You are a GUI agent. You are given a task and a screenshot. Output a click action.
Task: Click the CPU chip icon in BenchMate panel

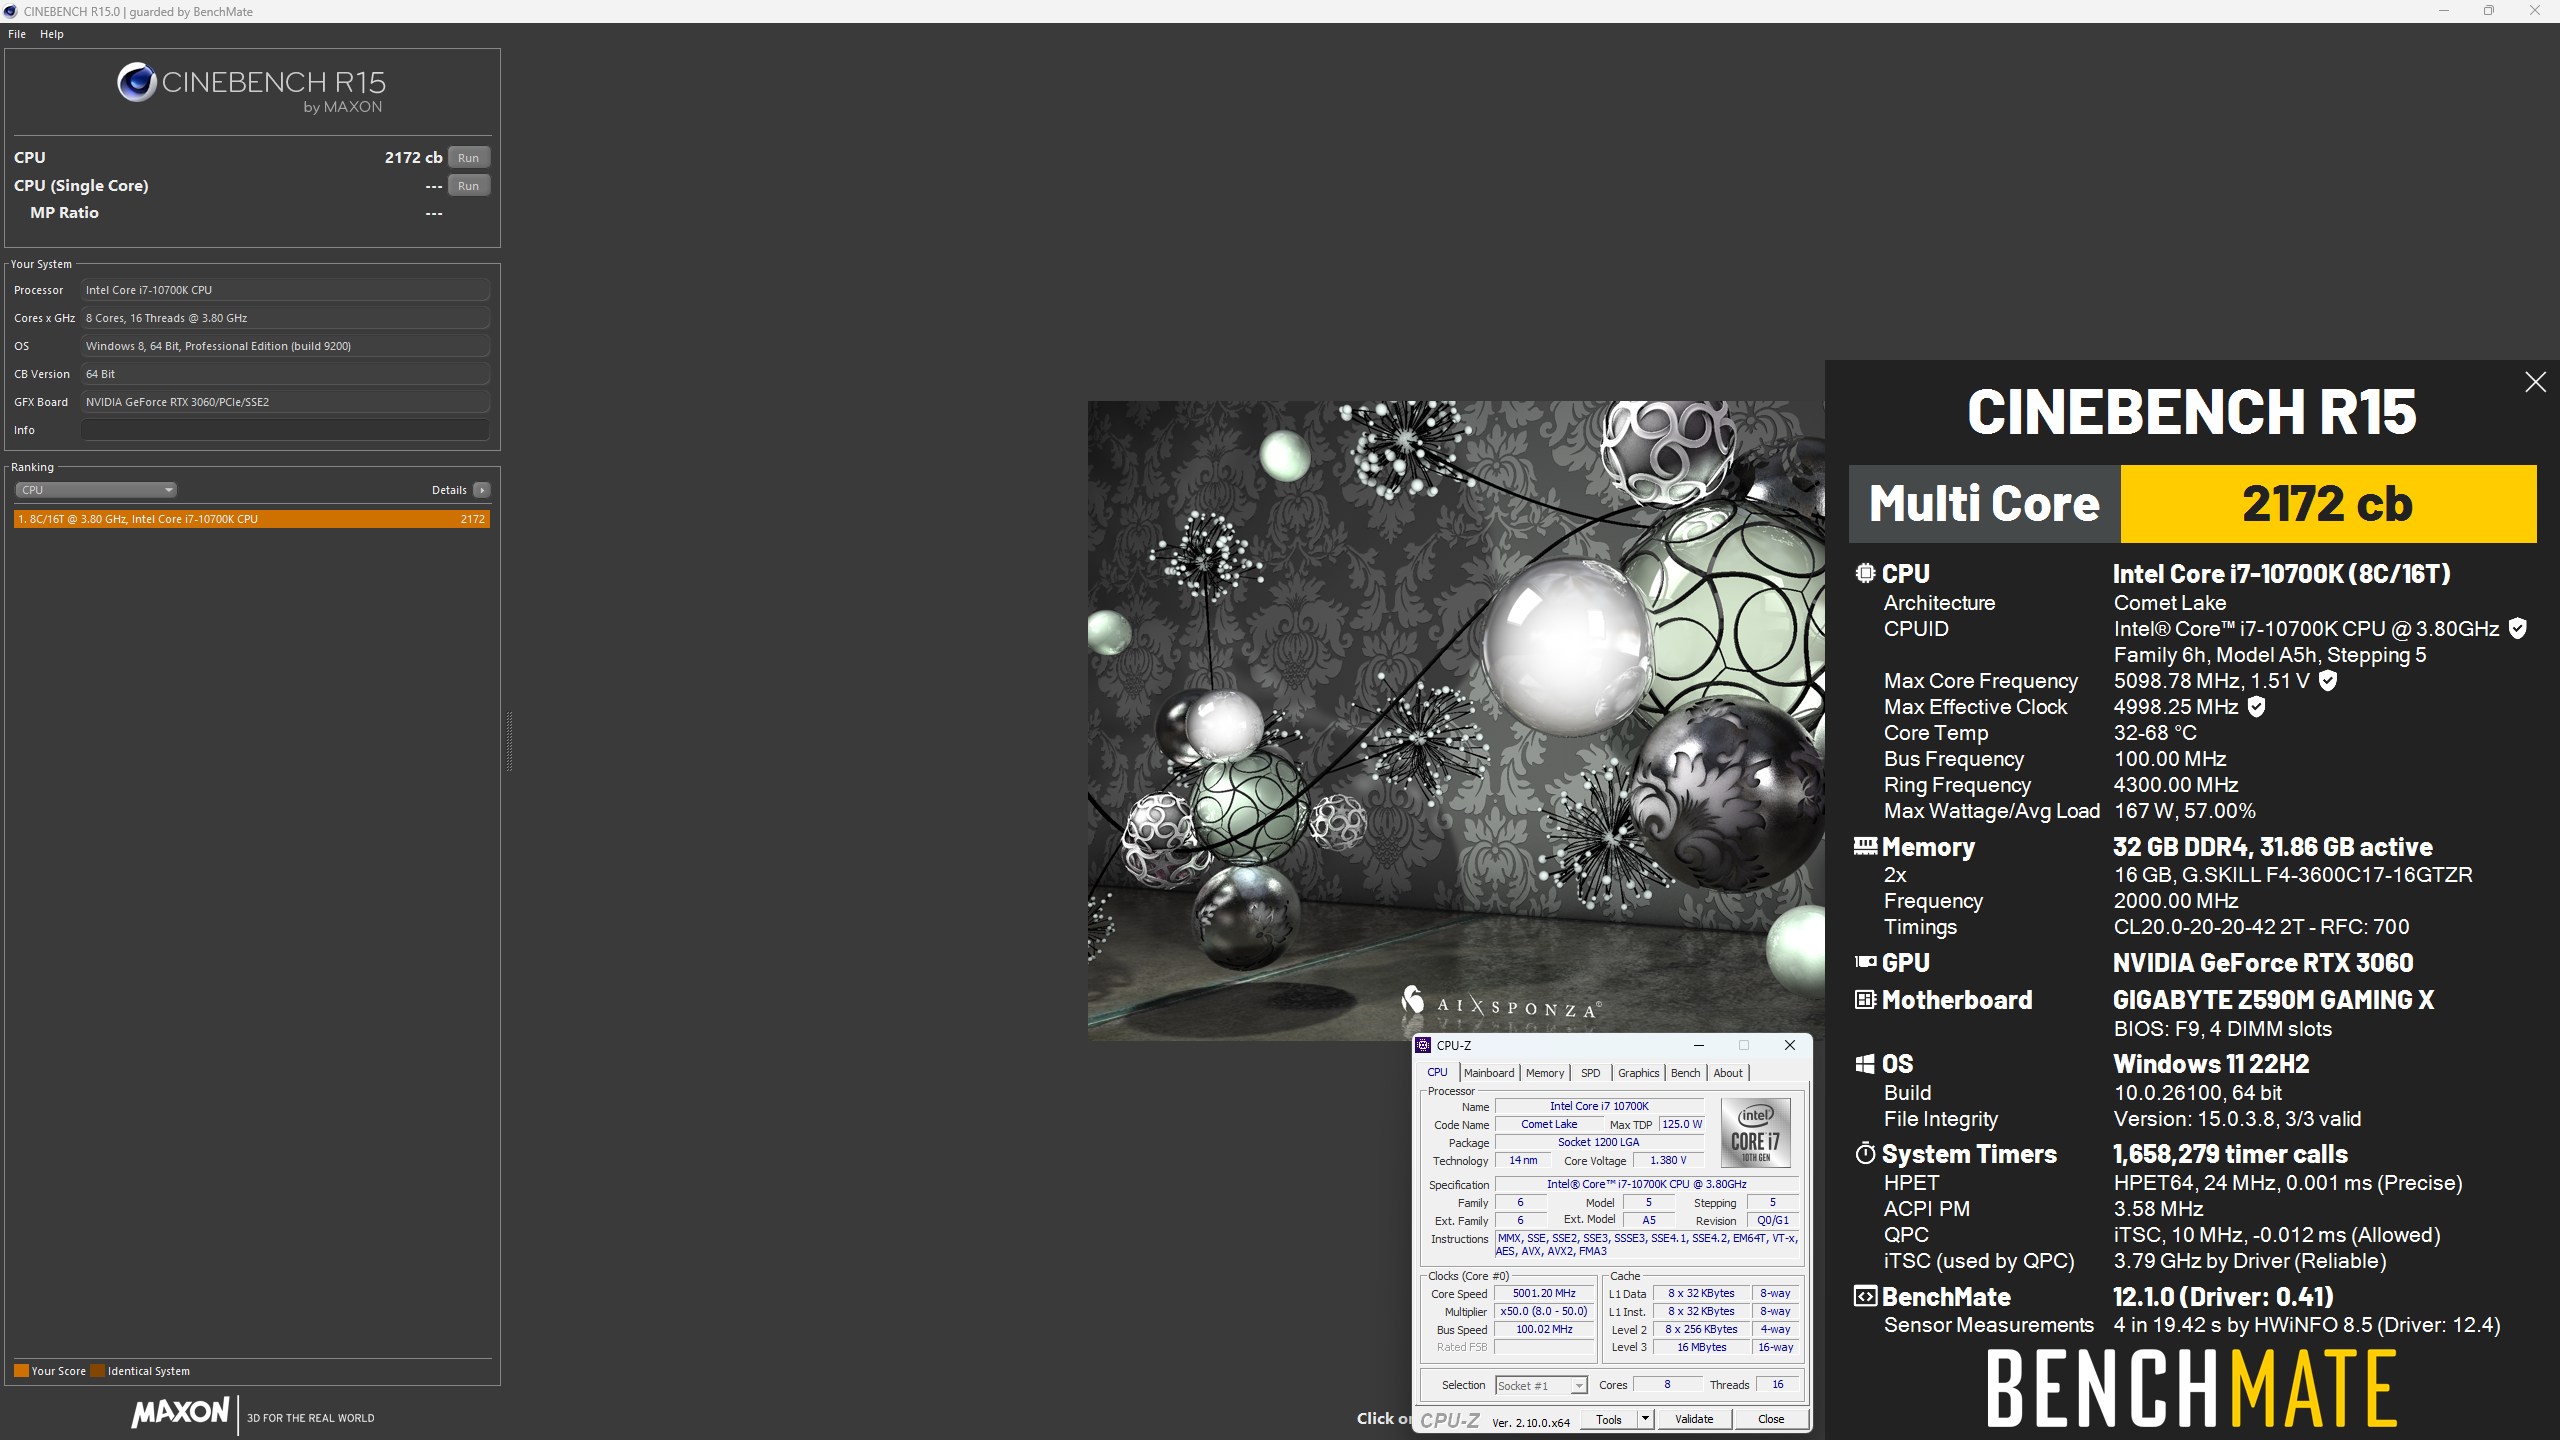coord(1865,573)
